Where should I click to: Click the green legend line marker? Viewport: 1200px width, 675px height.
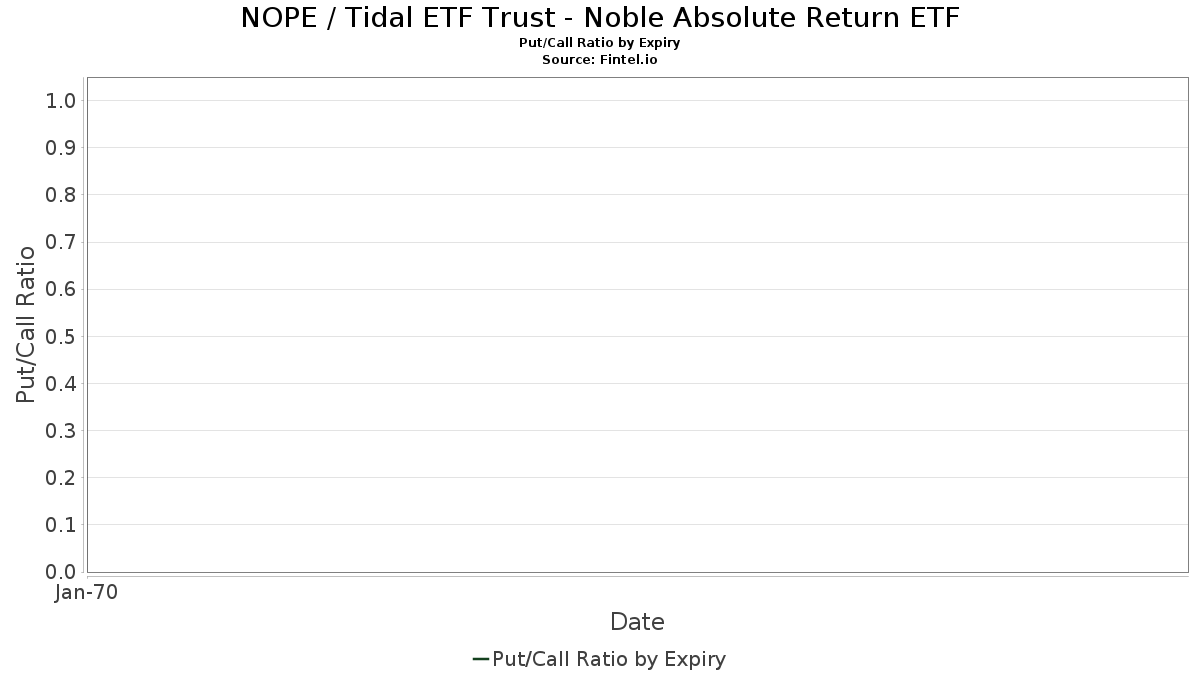pyautogui.click(x=480, y=659)
